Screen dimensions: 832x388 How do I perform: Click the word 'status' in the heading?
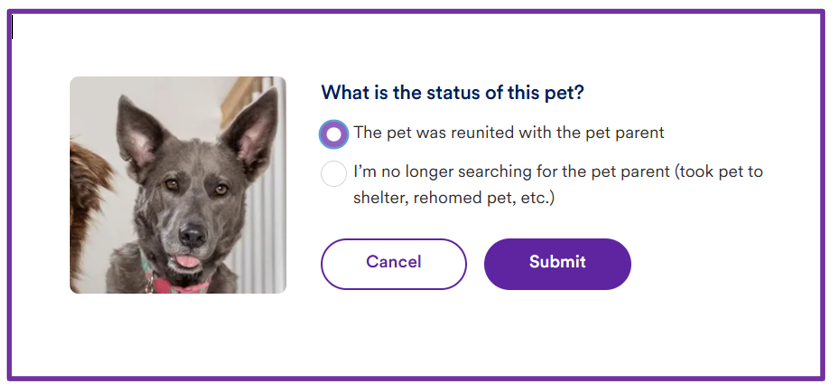[454, 92]
